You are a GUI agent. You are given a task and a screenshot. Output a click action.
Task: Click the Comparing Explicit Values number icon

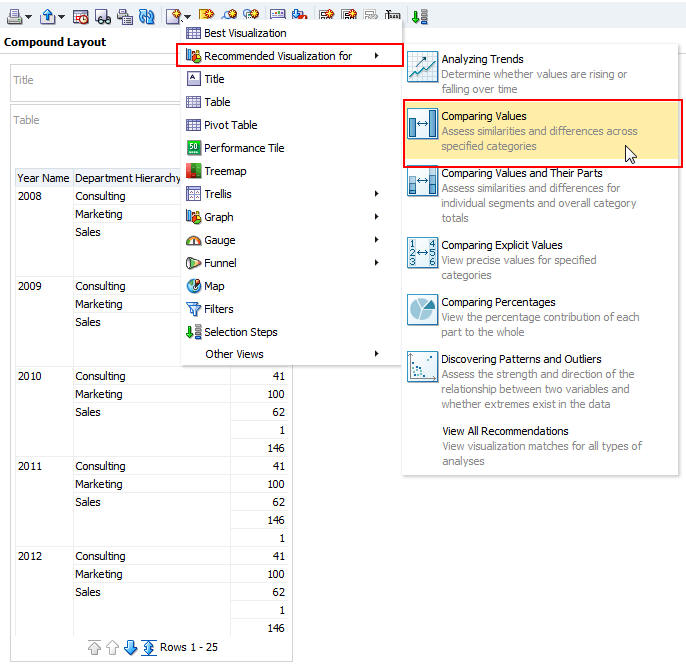[422, 252]
